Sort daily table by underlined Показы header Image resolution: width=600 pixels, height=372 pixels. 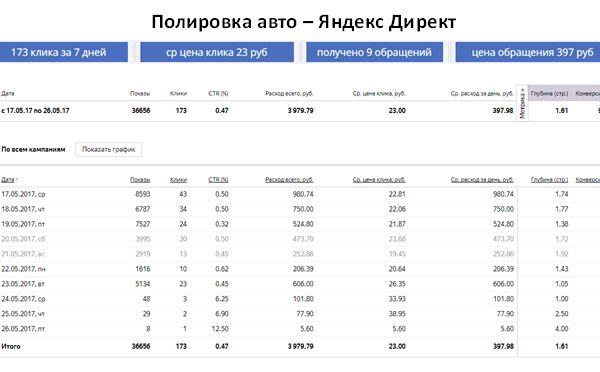[140, 179]
